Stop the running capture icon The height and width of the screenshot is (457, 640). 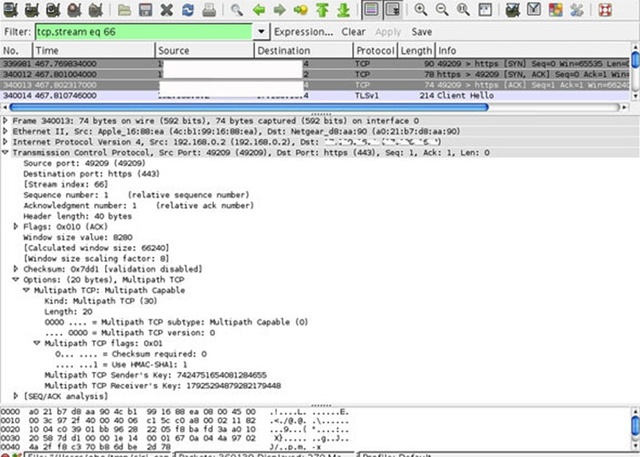coord(74,9)
